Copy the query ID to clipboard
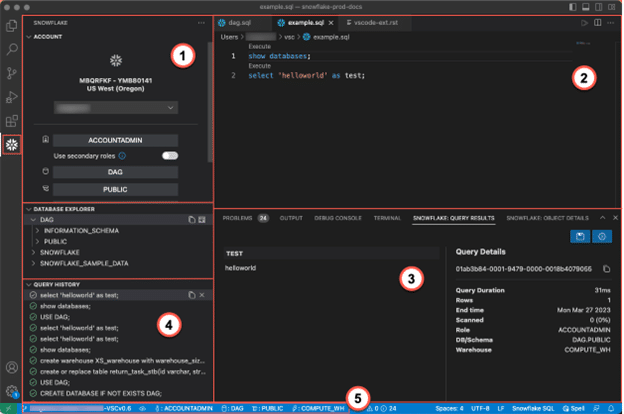This screenshot has height=414, width=624. [606, 269]
